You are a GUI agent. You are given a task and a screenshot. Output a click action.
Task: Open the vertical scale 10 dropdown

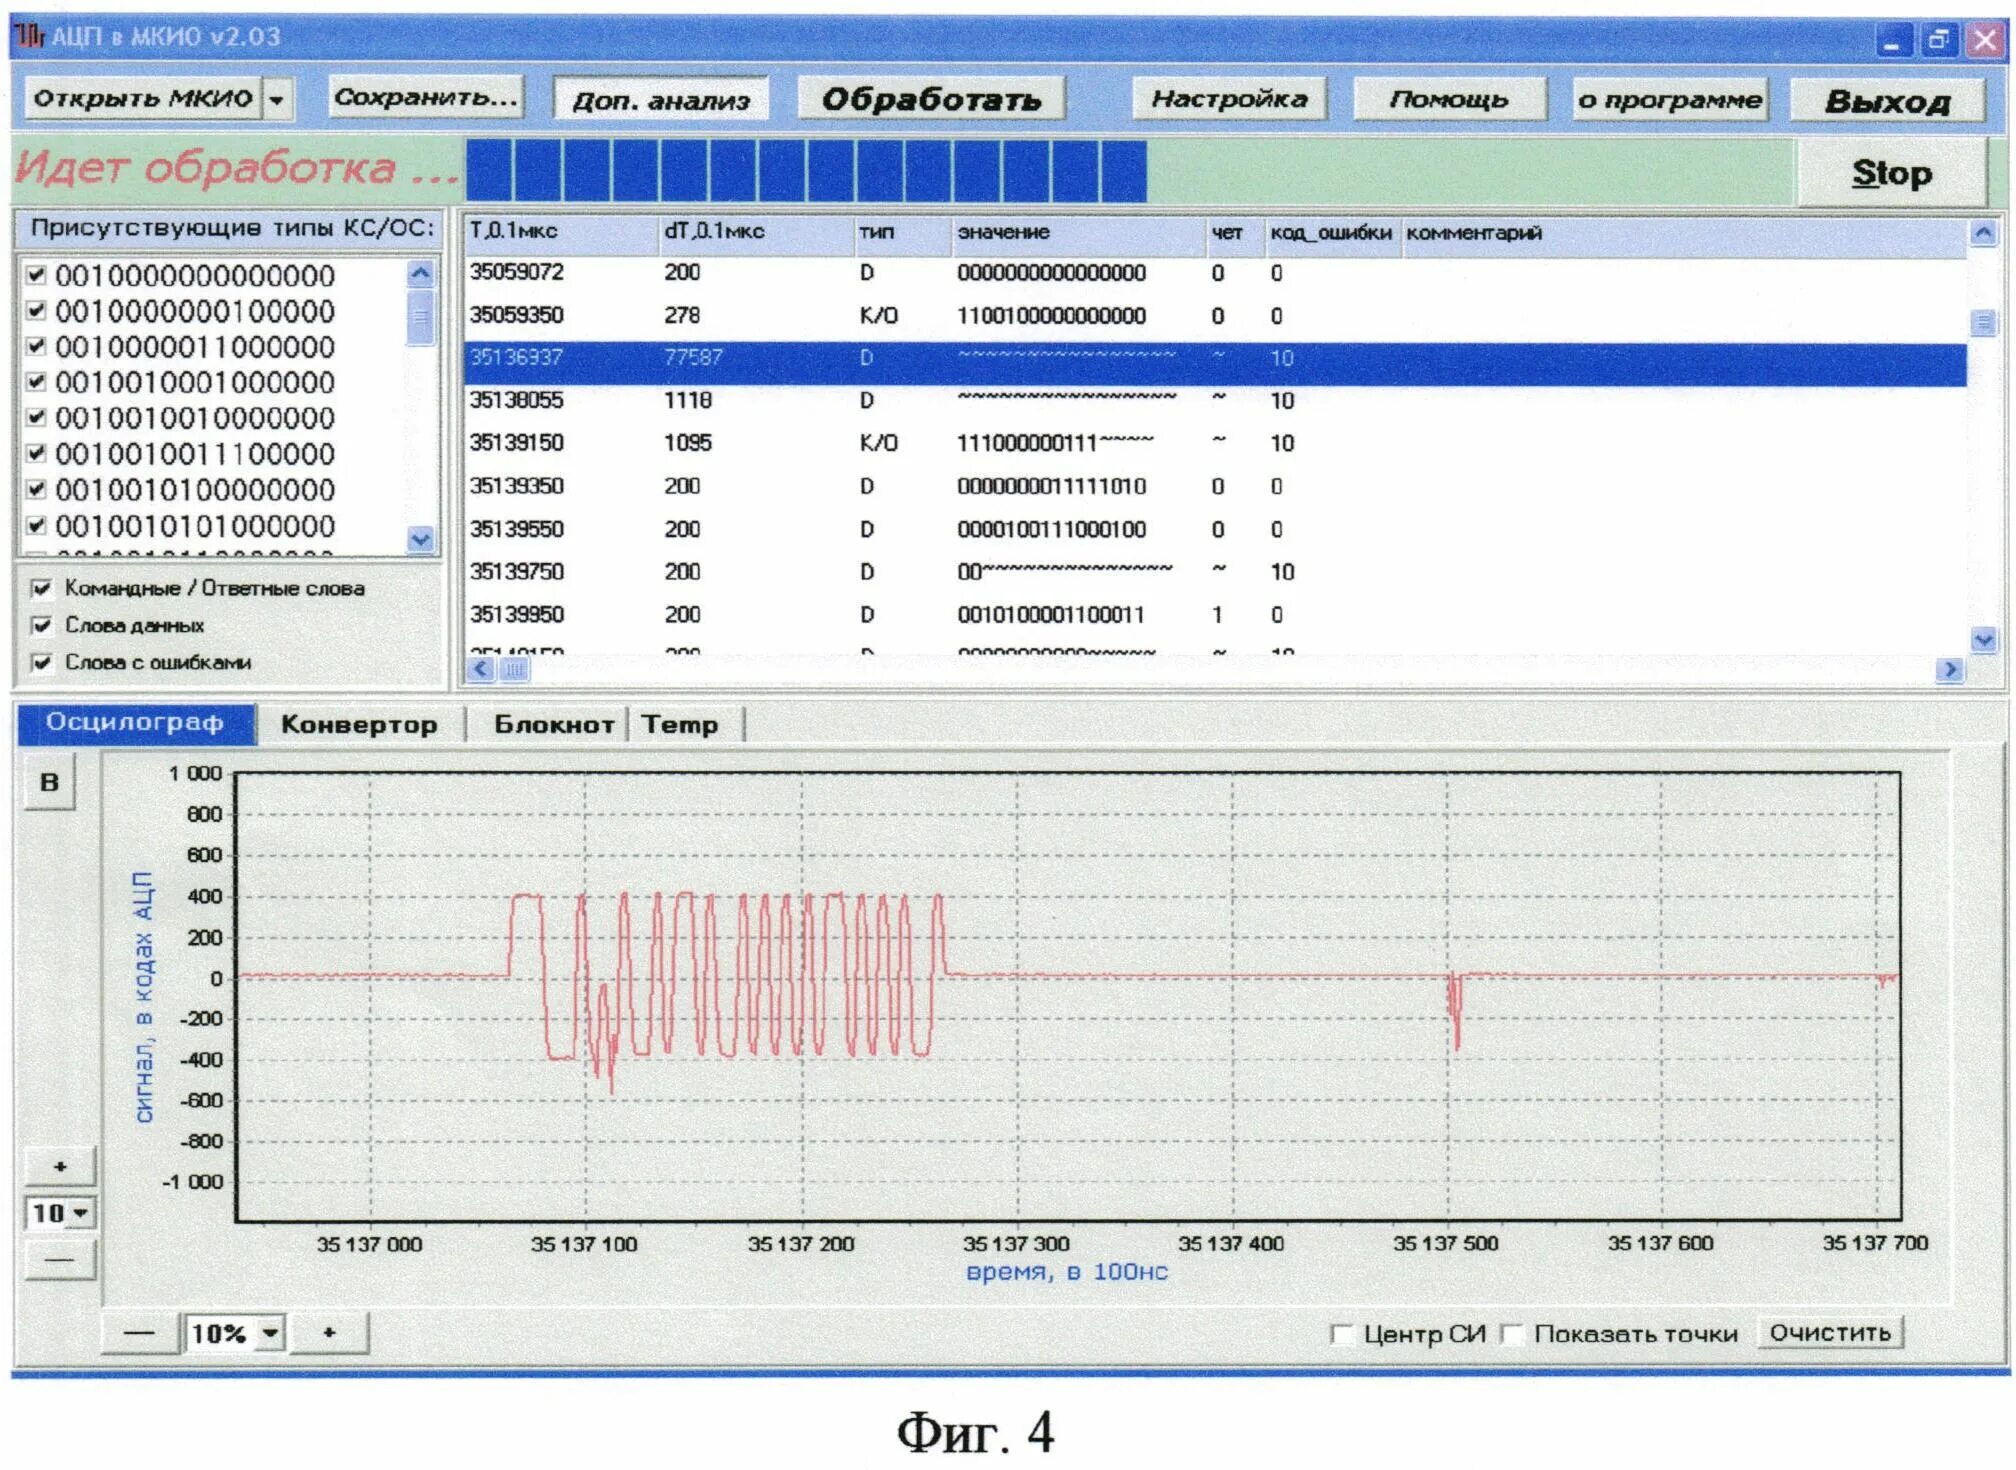point(81,1213)
